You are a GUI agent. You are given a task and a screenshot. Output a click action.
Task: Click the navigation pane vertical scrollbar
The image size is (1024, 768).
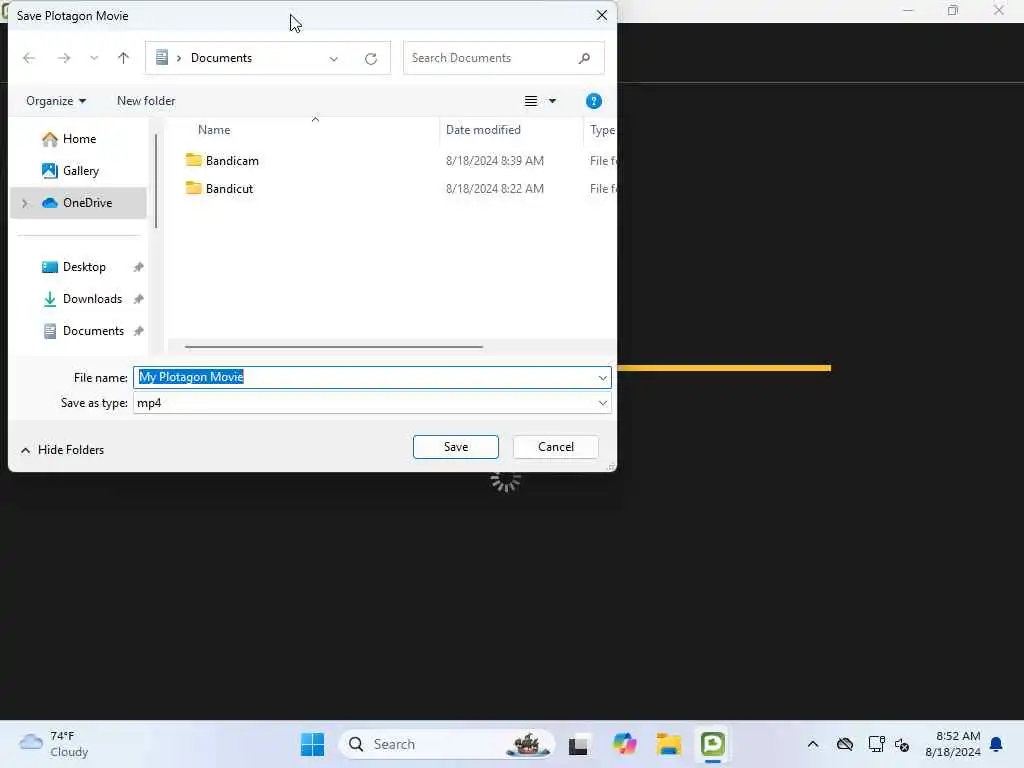coord(155,182)
